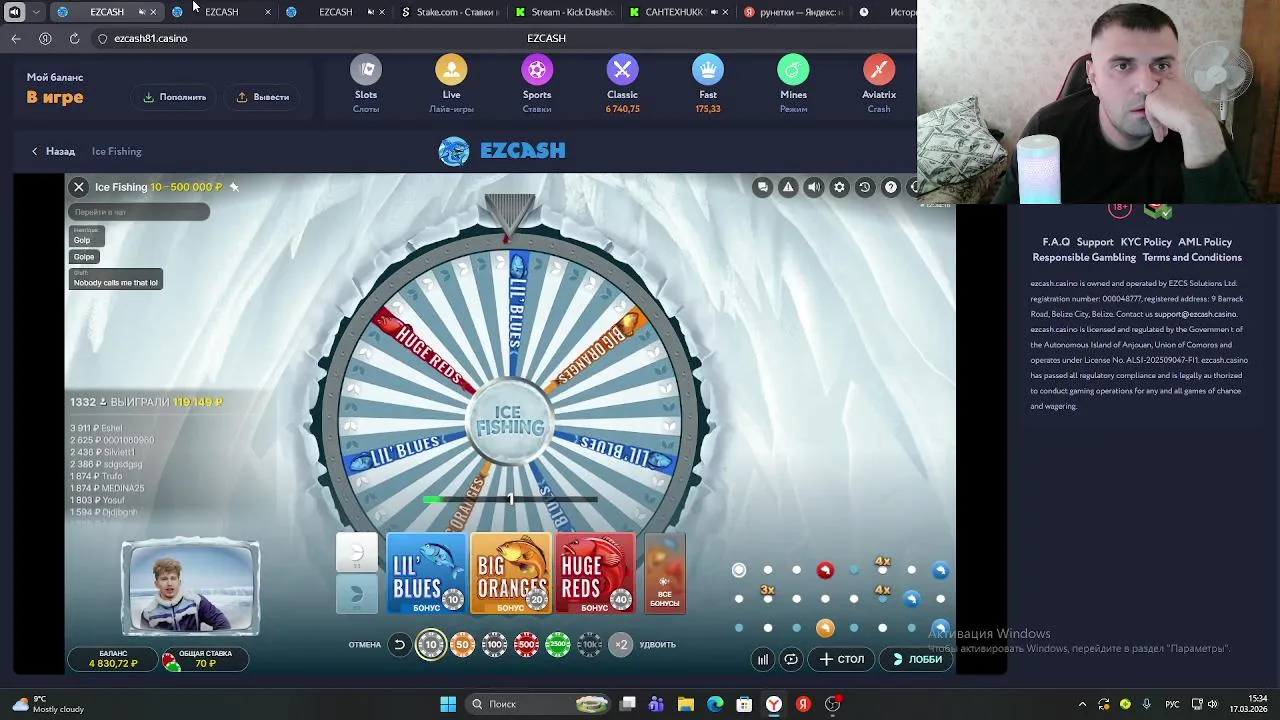The image size is (1280, 720).
Task: Open the AML Policy link
Action: point(1205,242)
